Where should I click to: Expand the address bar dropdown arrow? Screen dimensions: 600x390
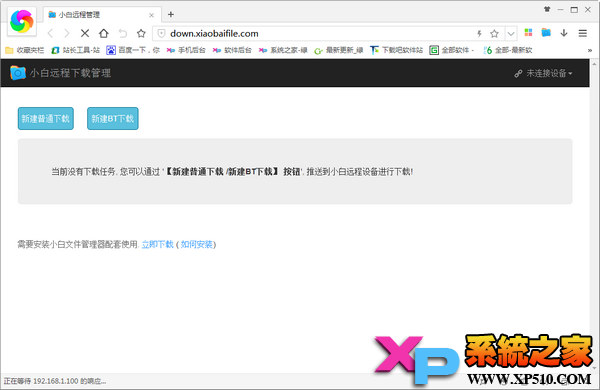tap(511, 34)
